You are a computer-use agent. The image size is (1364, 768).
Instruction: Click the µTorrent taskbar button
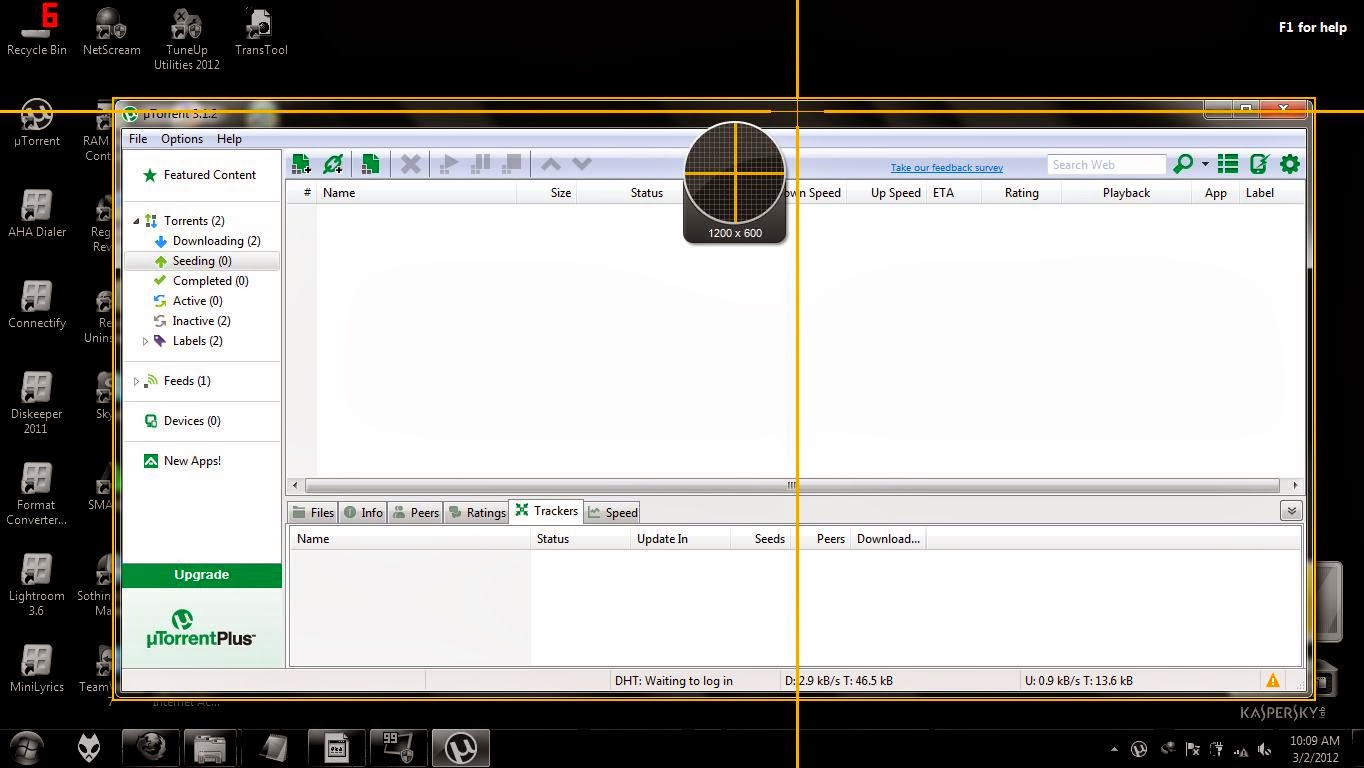pos(461,747)
